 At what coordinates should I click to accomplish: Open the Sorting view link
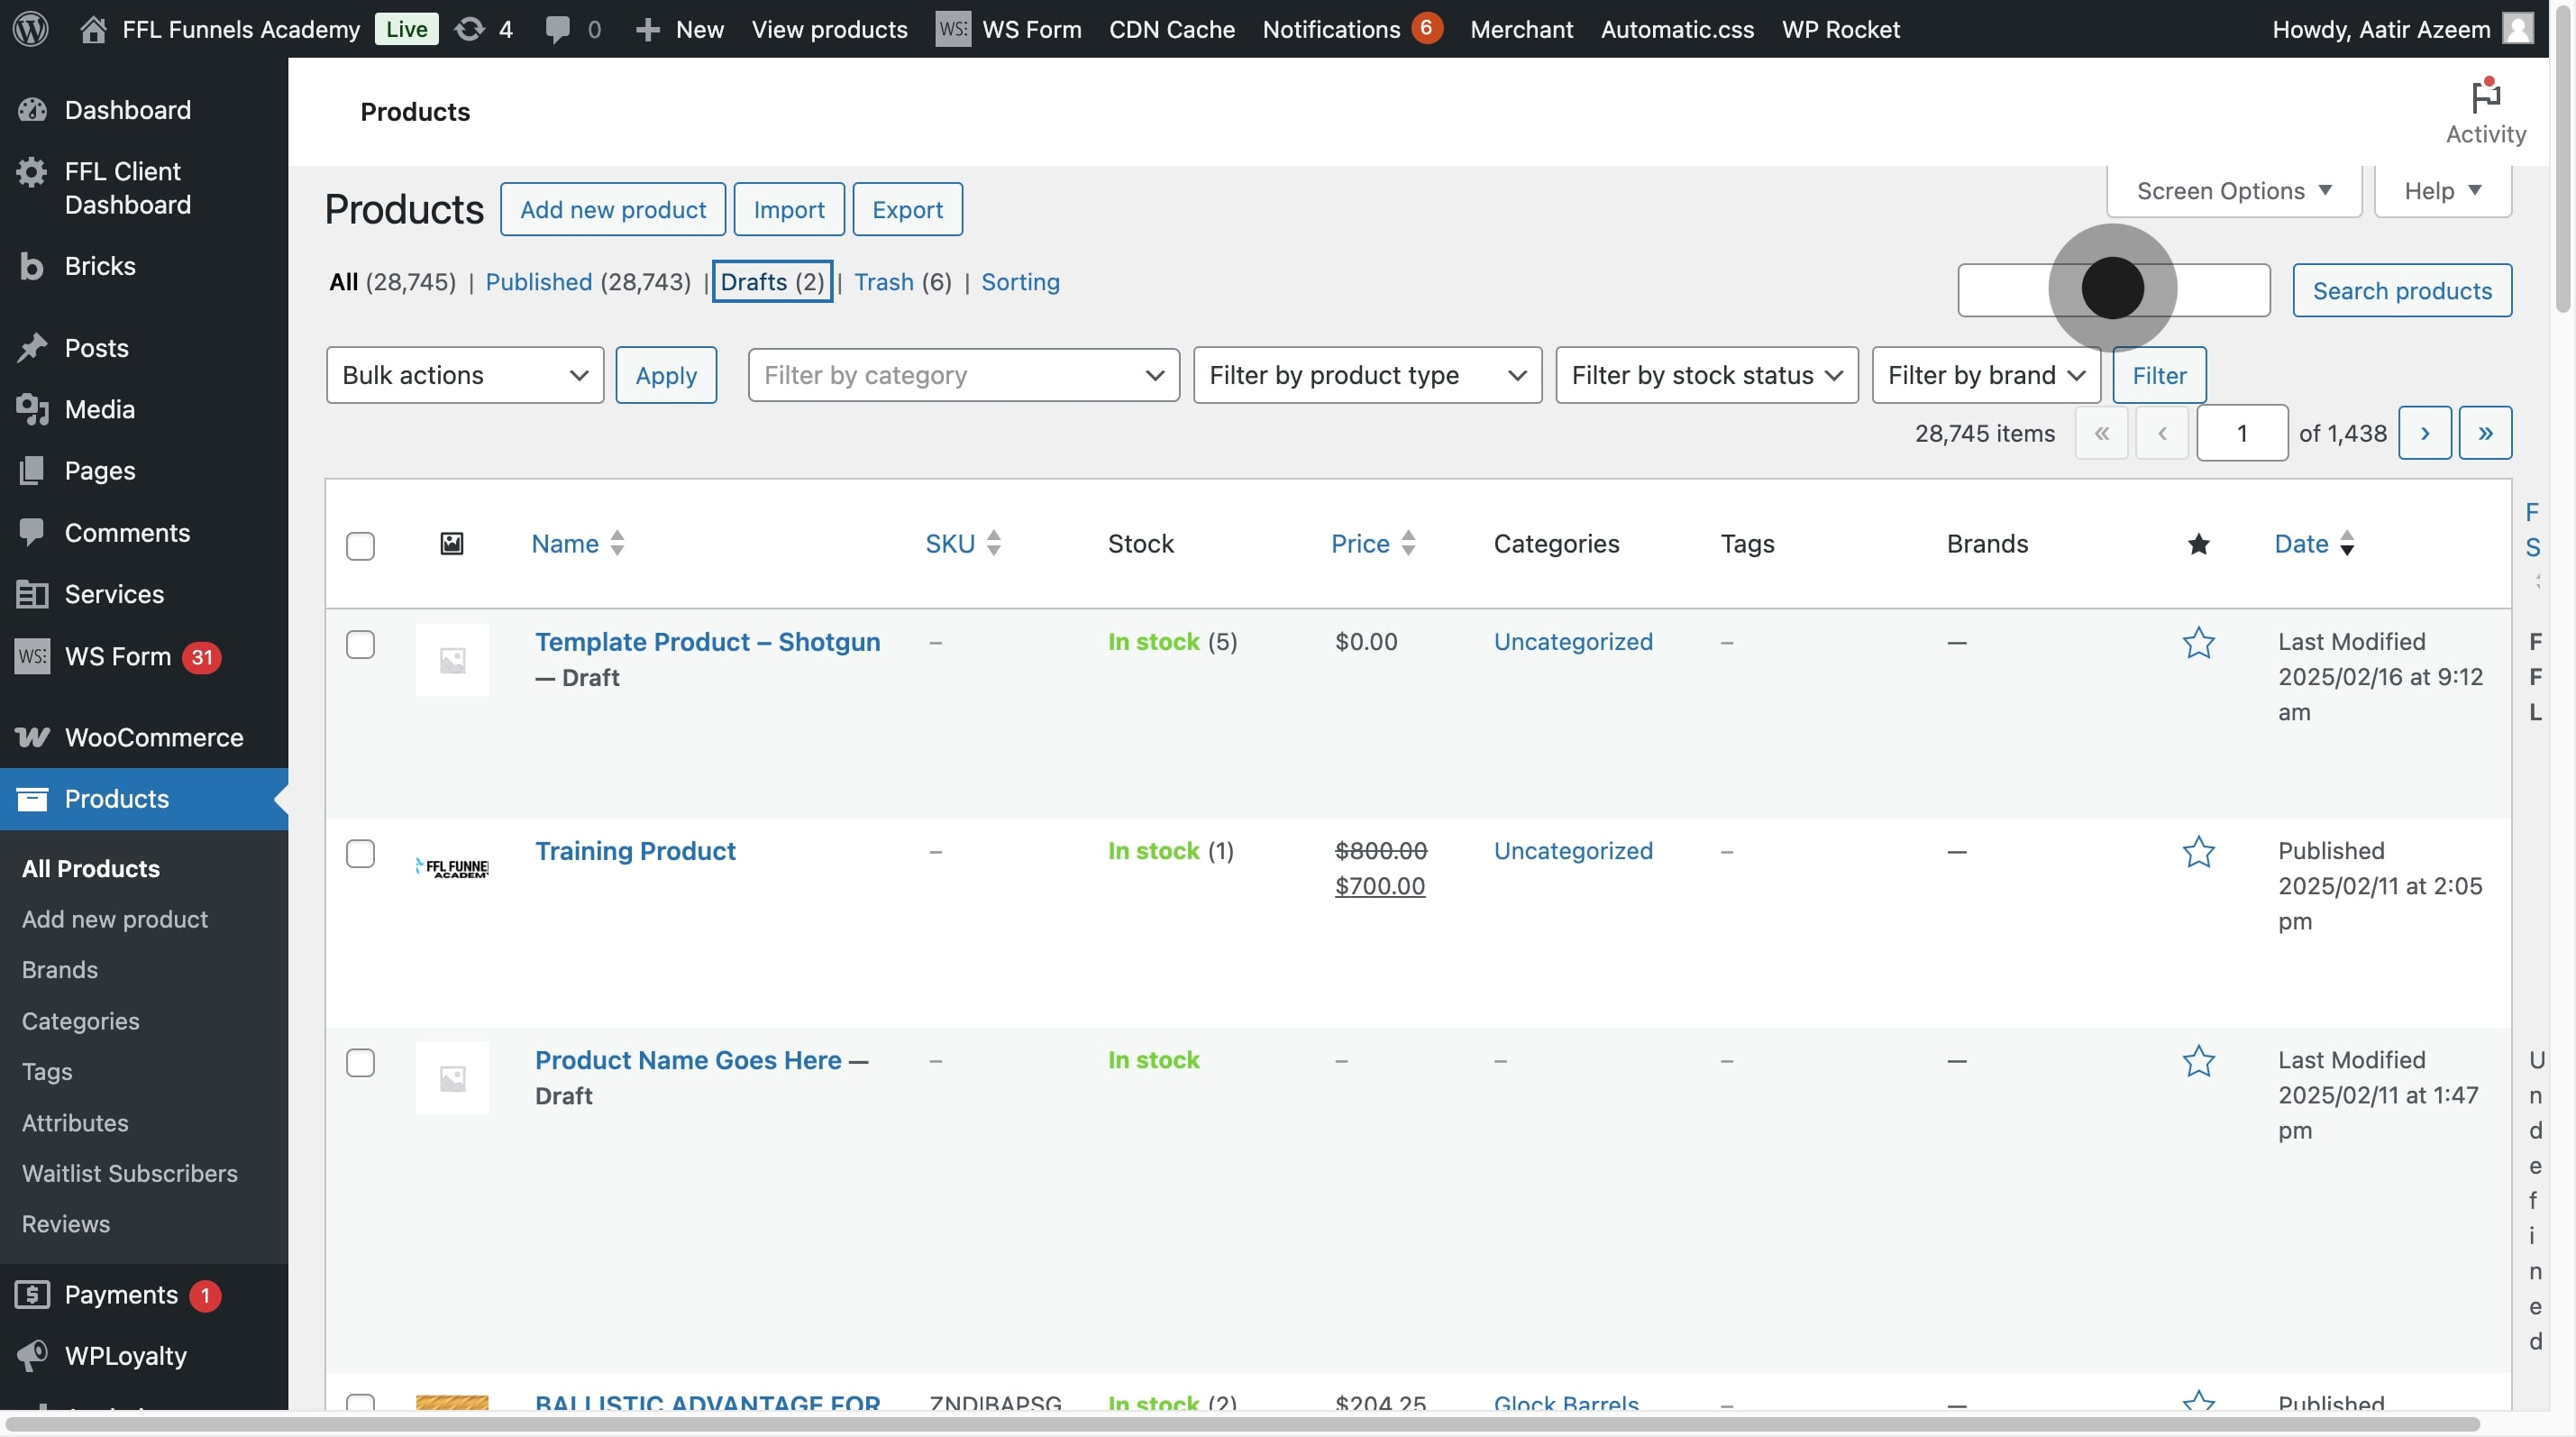[1020, 282]
